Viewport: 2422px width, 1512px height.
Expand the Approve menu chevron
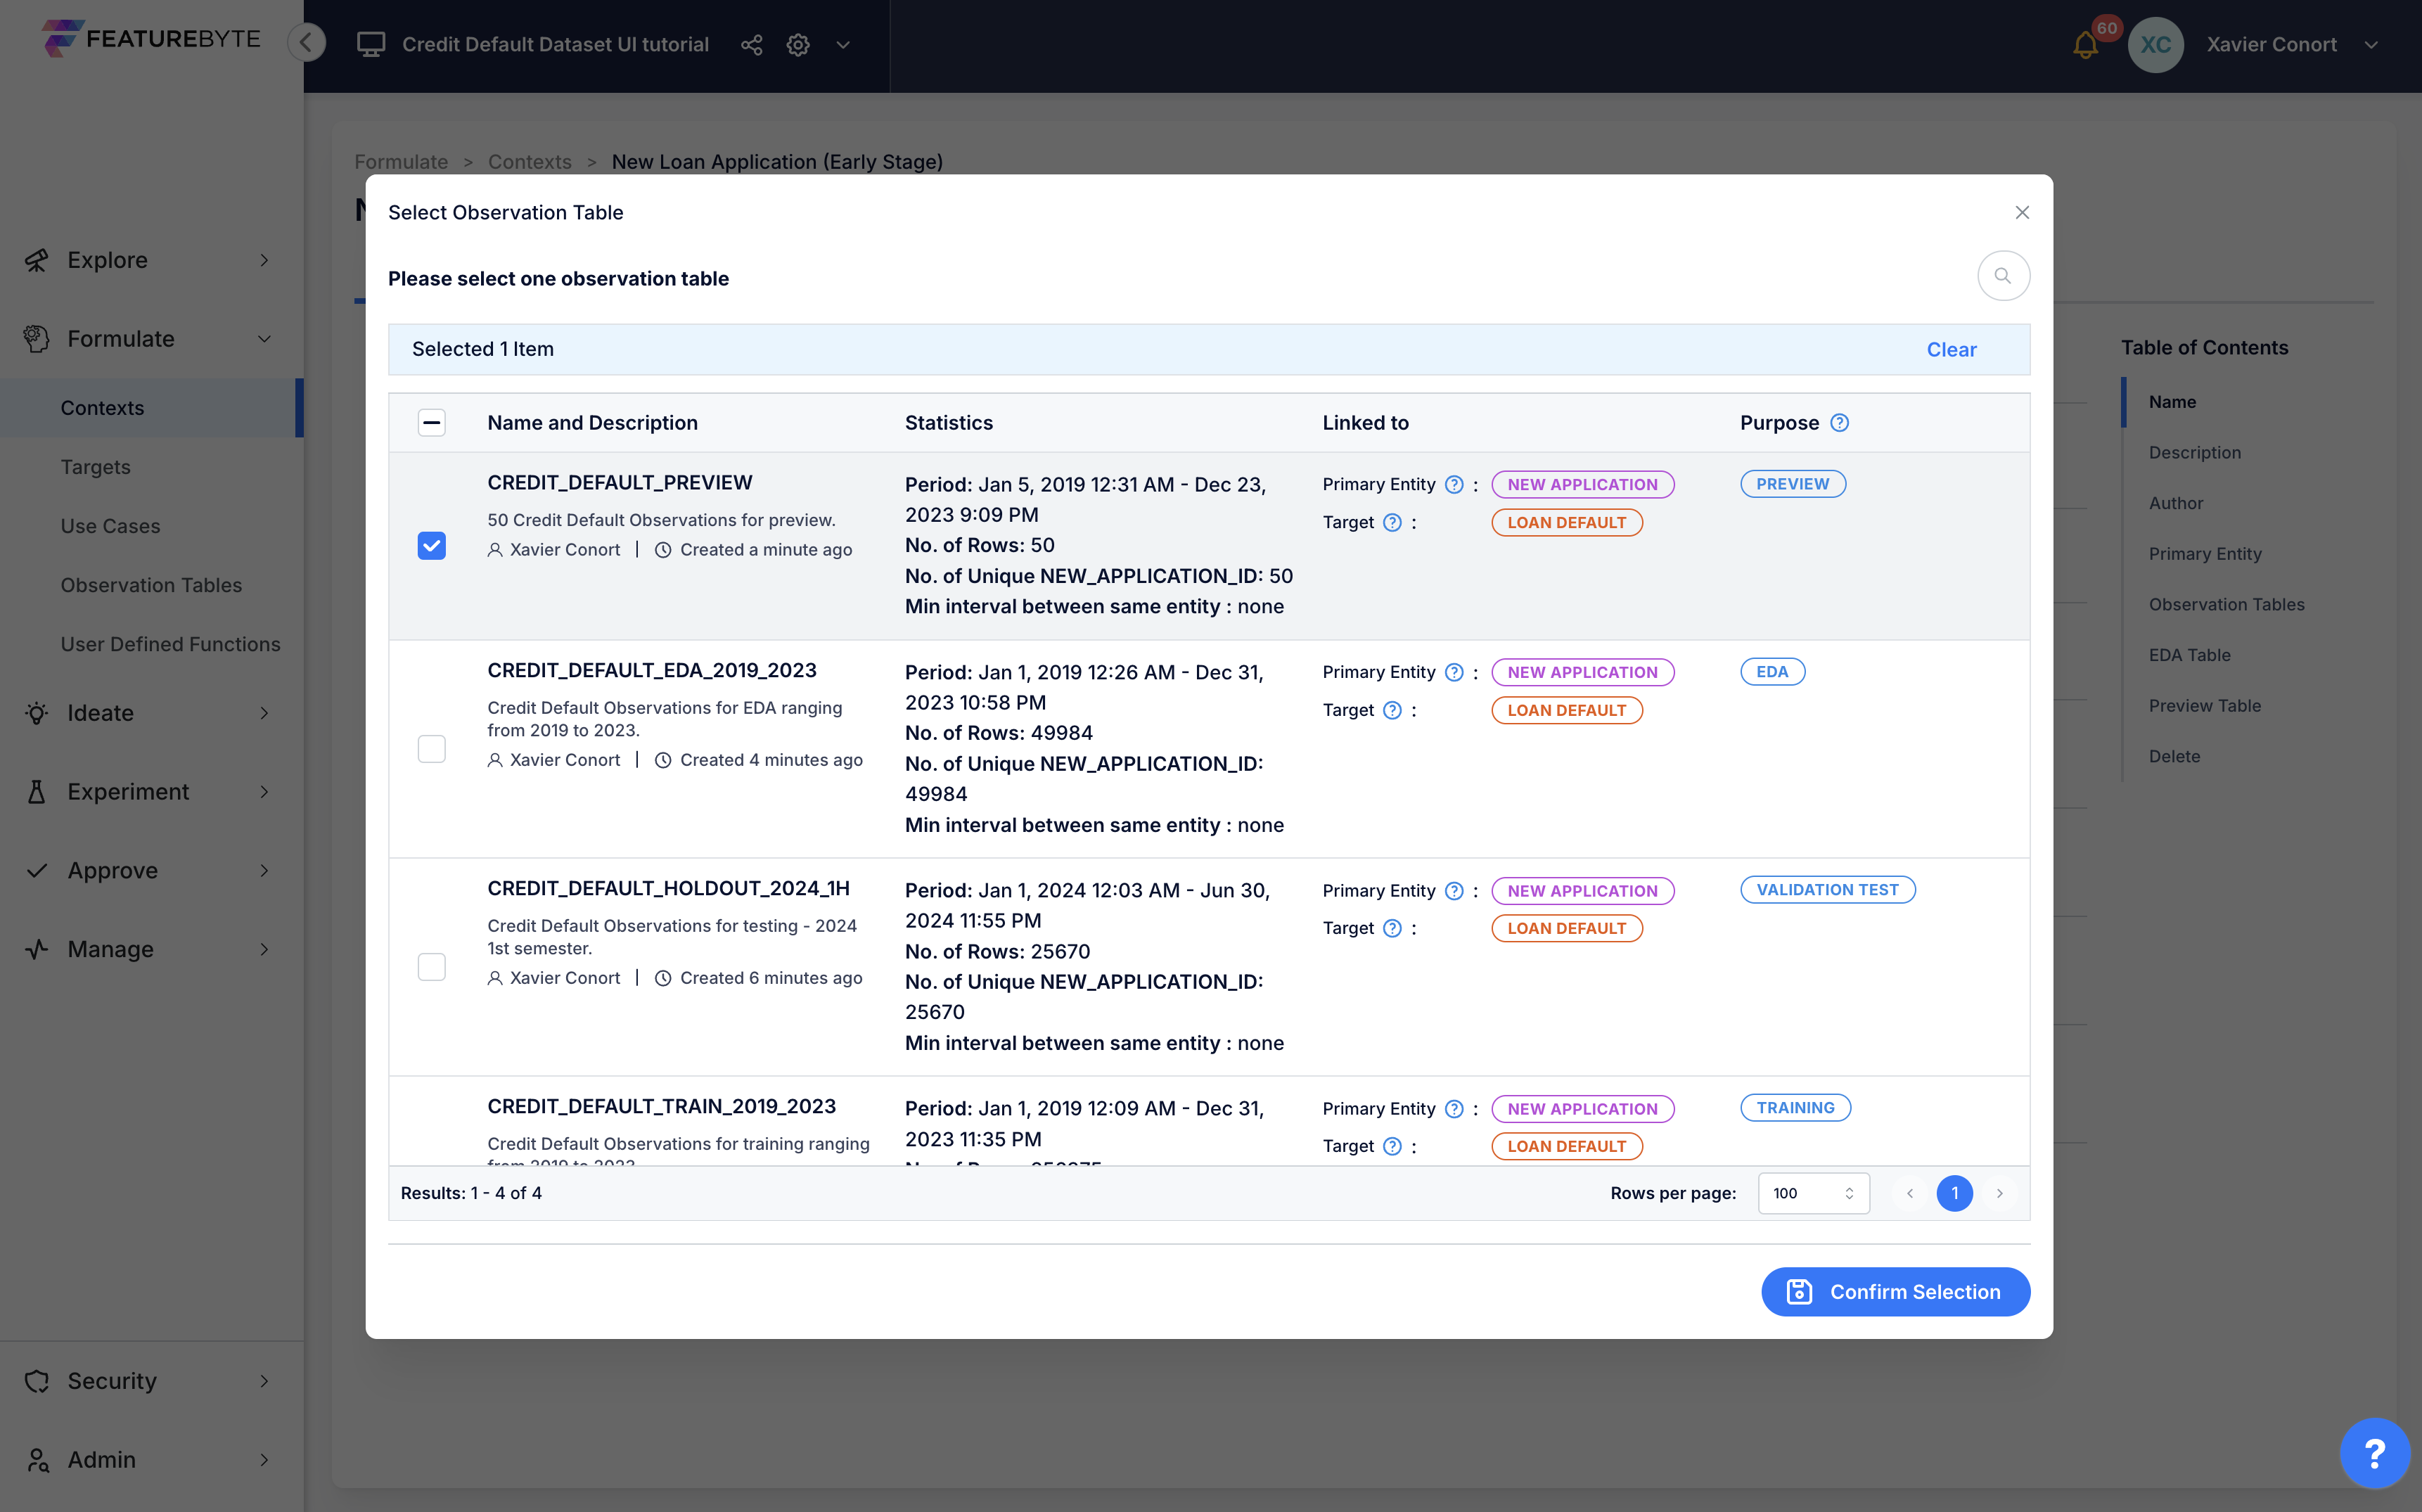(x=264, y=871)
